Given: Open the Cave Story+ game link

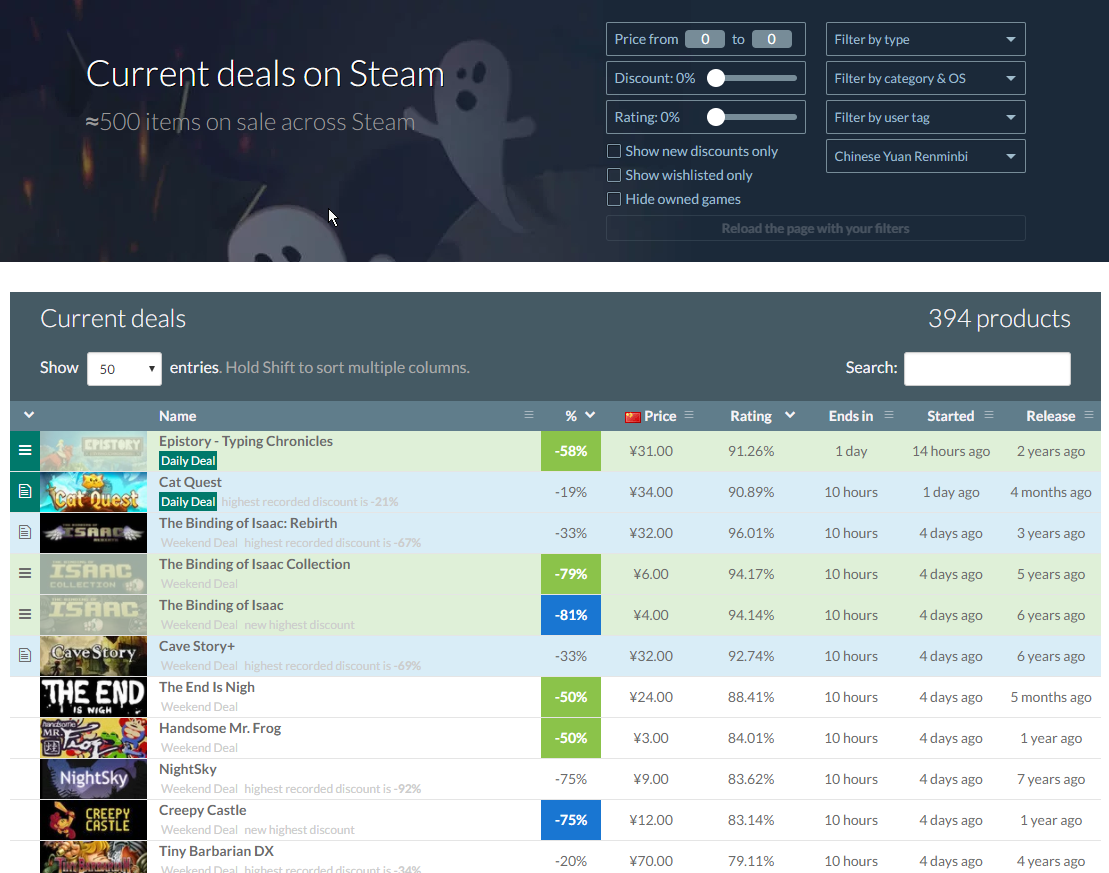Looking at the screenshot, I should point(197,646).
